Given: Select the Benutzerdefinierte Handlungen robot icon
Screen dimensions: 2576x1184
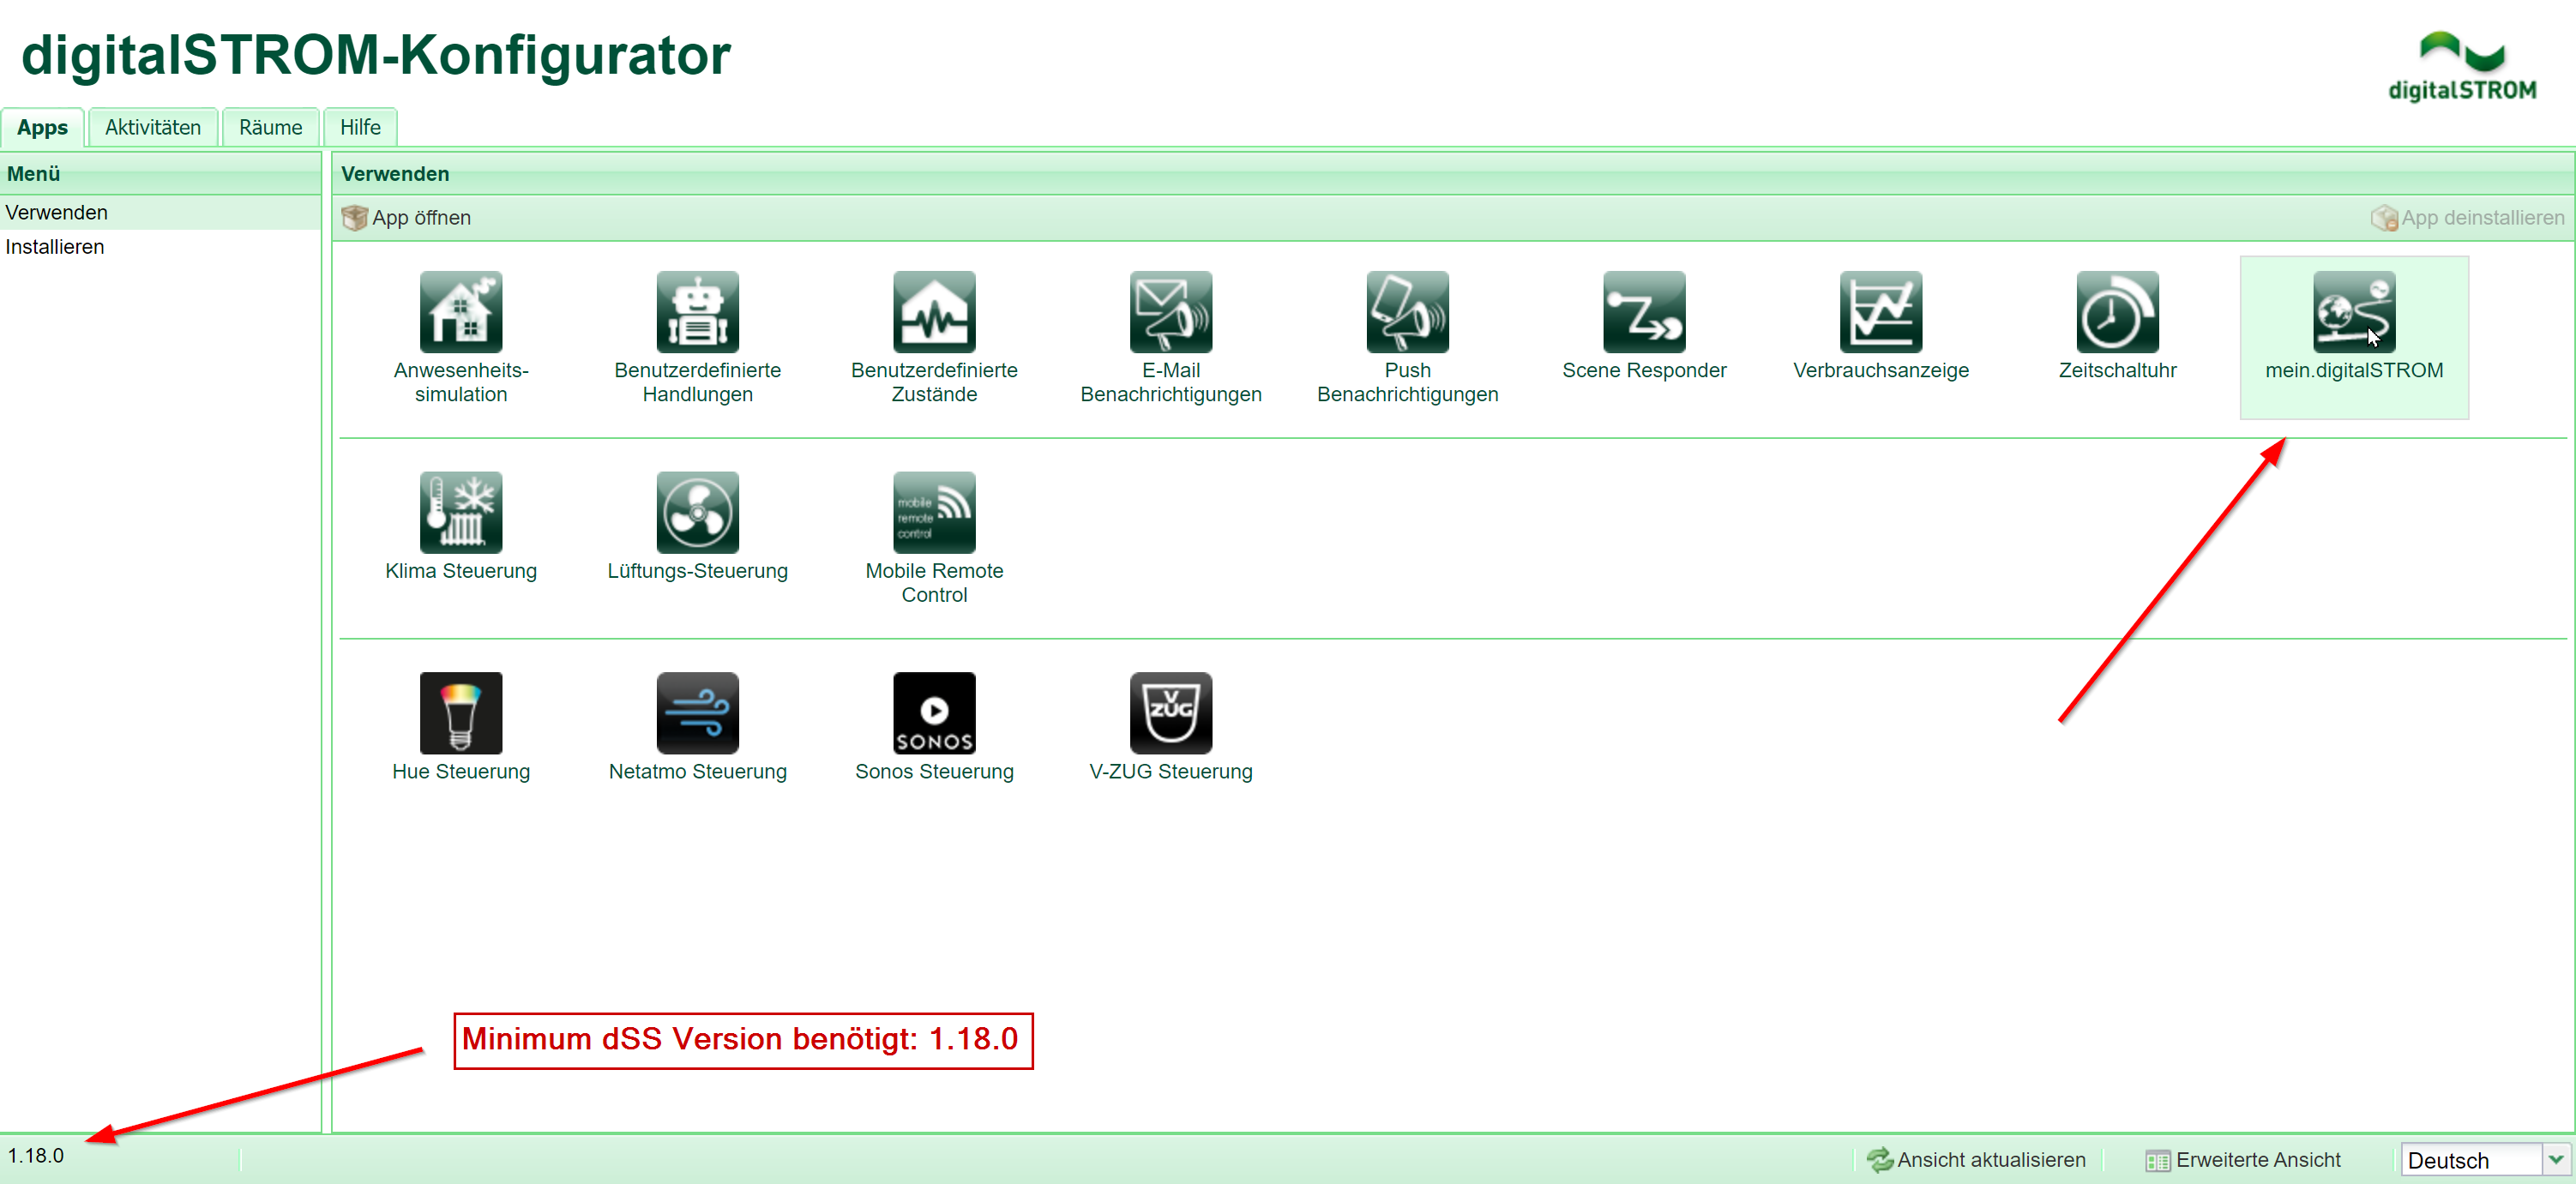Looking at the screenshot, I should coord(697,312).
